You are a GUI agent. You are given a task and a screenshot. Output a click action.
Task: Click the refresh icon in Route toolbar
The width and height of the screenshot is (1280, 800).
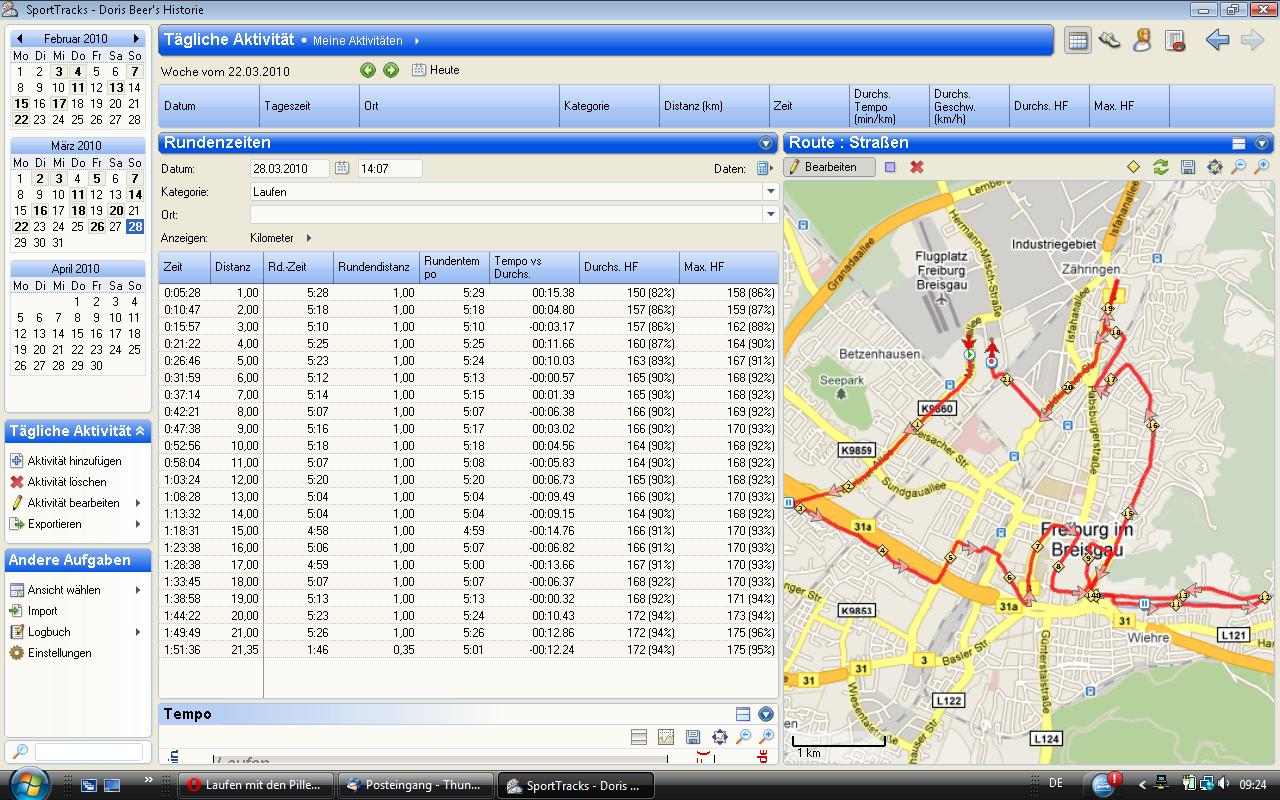coord(1160,167)
